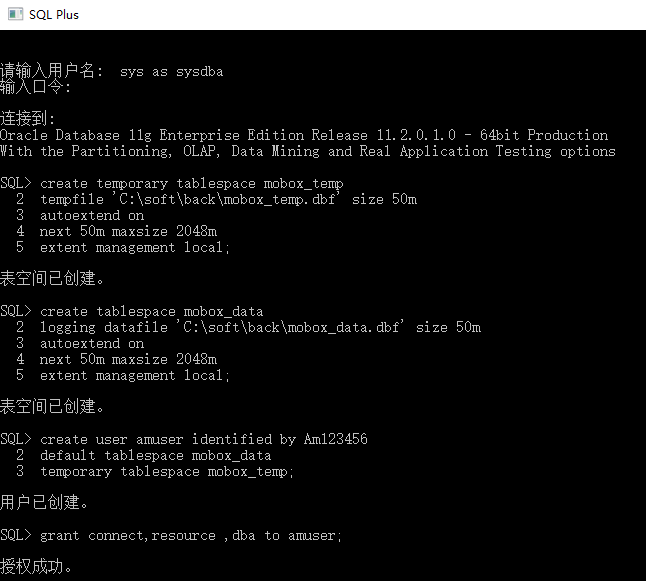Screen dimensions: 646x581
Task: Click the Oracle Database 11g Enterprise Edition line
Action: [304, 135]
